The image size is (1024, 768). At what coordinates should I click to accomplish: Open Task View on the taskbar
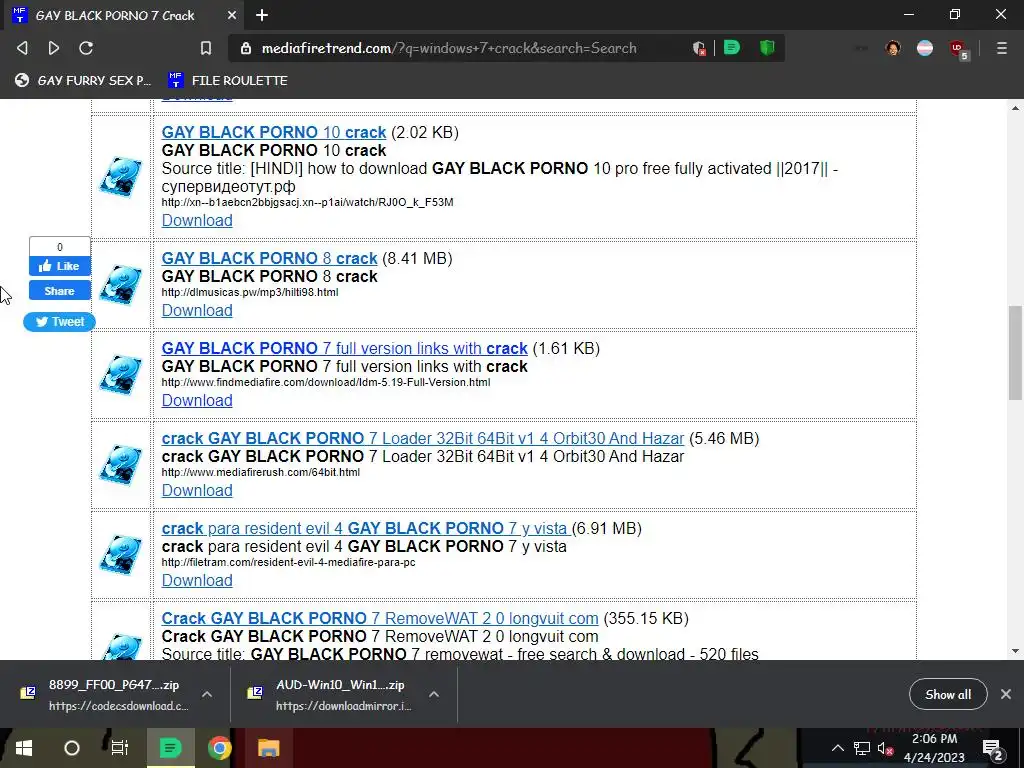point(120,748)
